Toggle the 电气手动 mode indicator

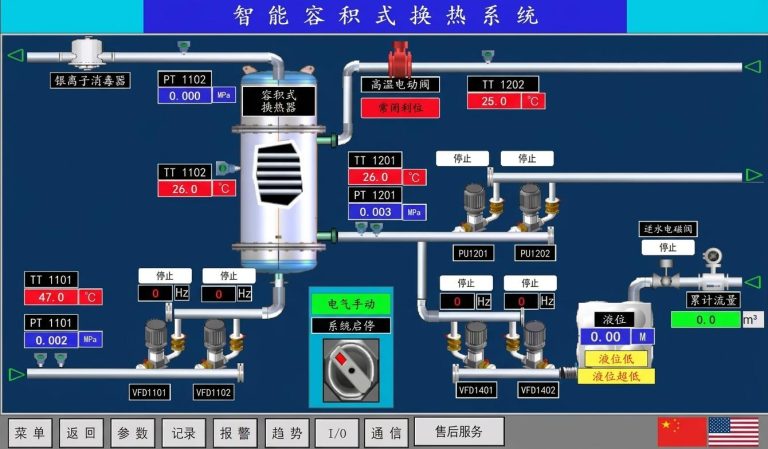click(x=351, y=304)
